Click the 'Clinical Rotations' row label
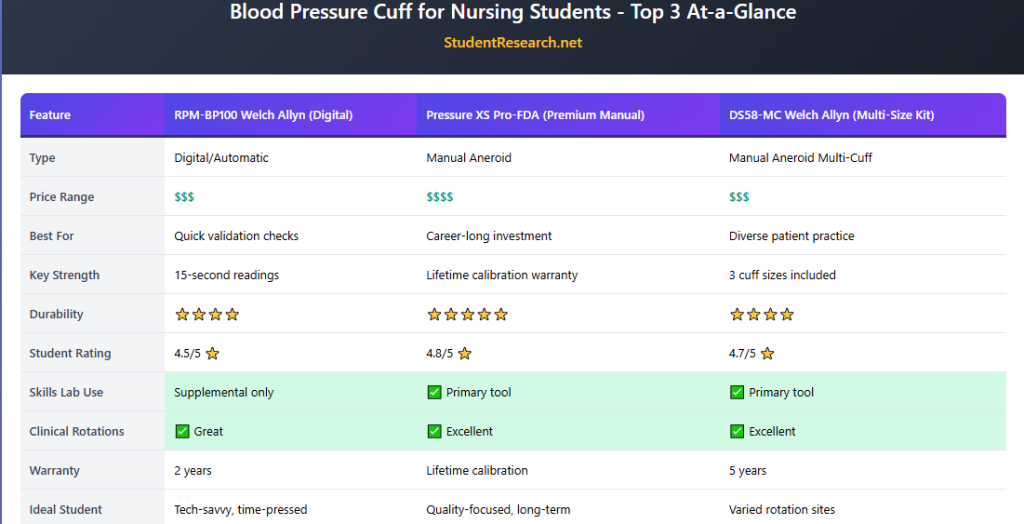This screenshot has width=1024, height=524. [76, 431]
